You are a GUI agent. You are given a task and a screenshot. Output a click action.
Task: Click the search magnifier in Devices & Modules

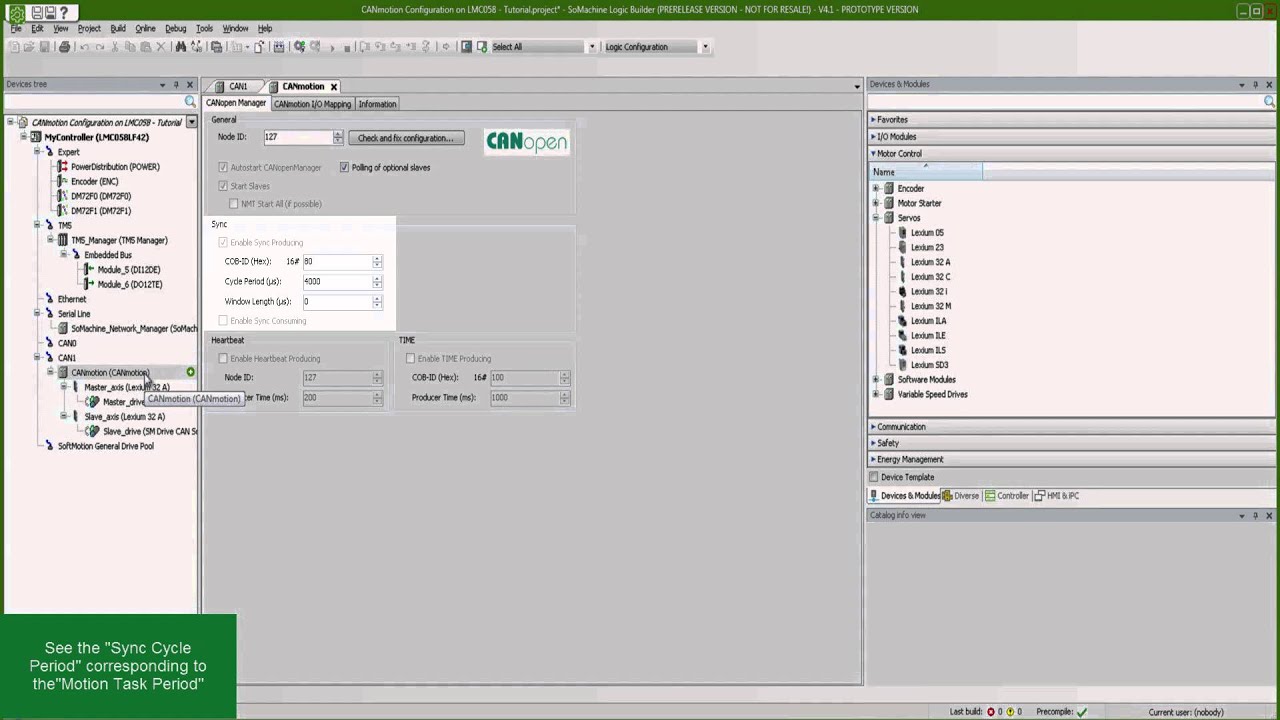click(x=1269, y=102)
